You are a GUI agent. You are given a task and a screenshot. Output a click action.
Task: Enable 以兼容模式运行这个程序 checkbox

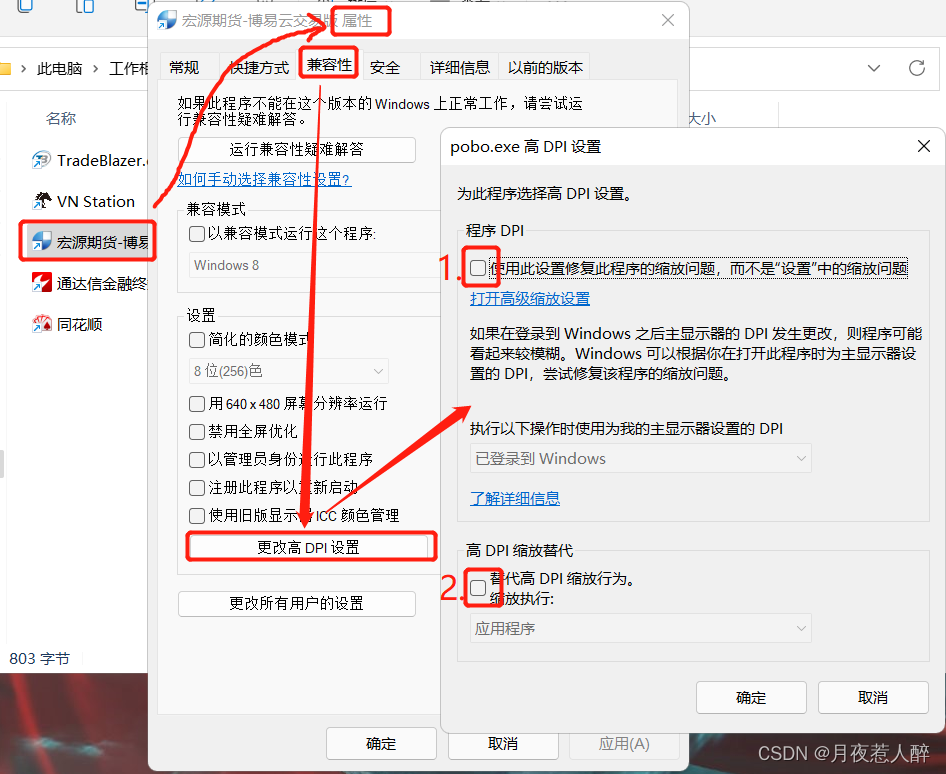click(197, 233)
